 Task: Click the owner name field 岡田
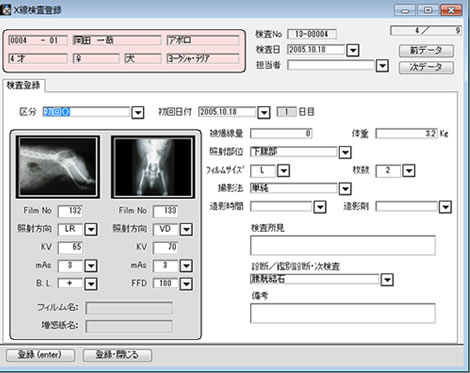click(117, 41)
